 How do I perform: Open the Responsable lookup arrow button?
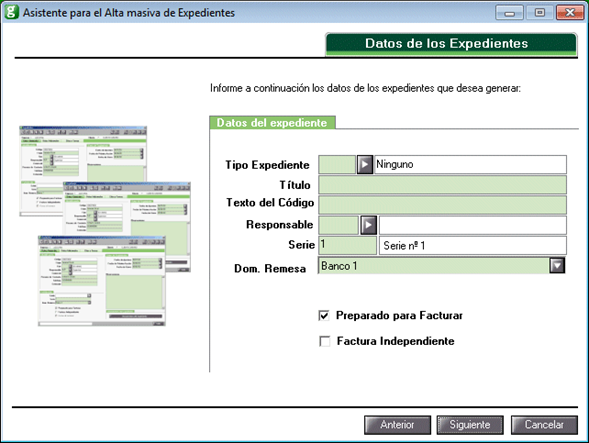click(369, 225)
